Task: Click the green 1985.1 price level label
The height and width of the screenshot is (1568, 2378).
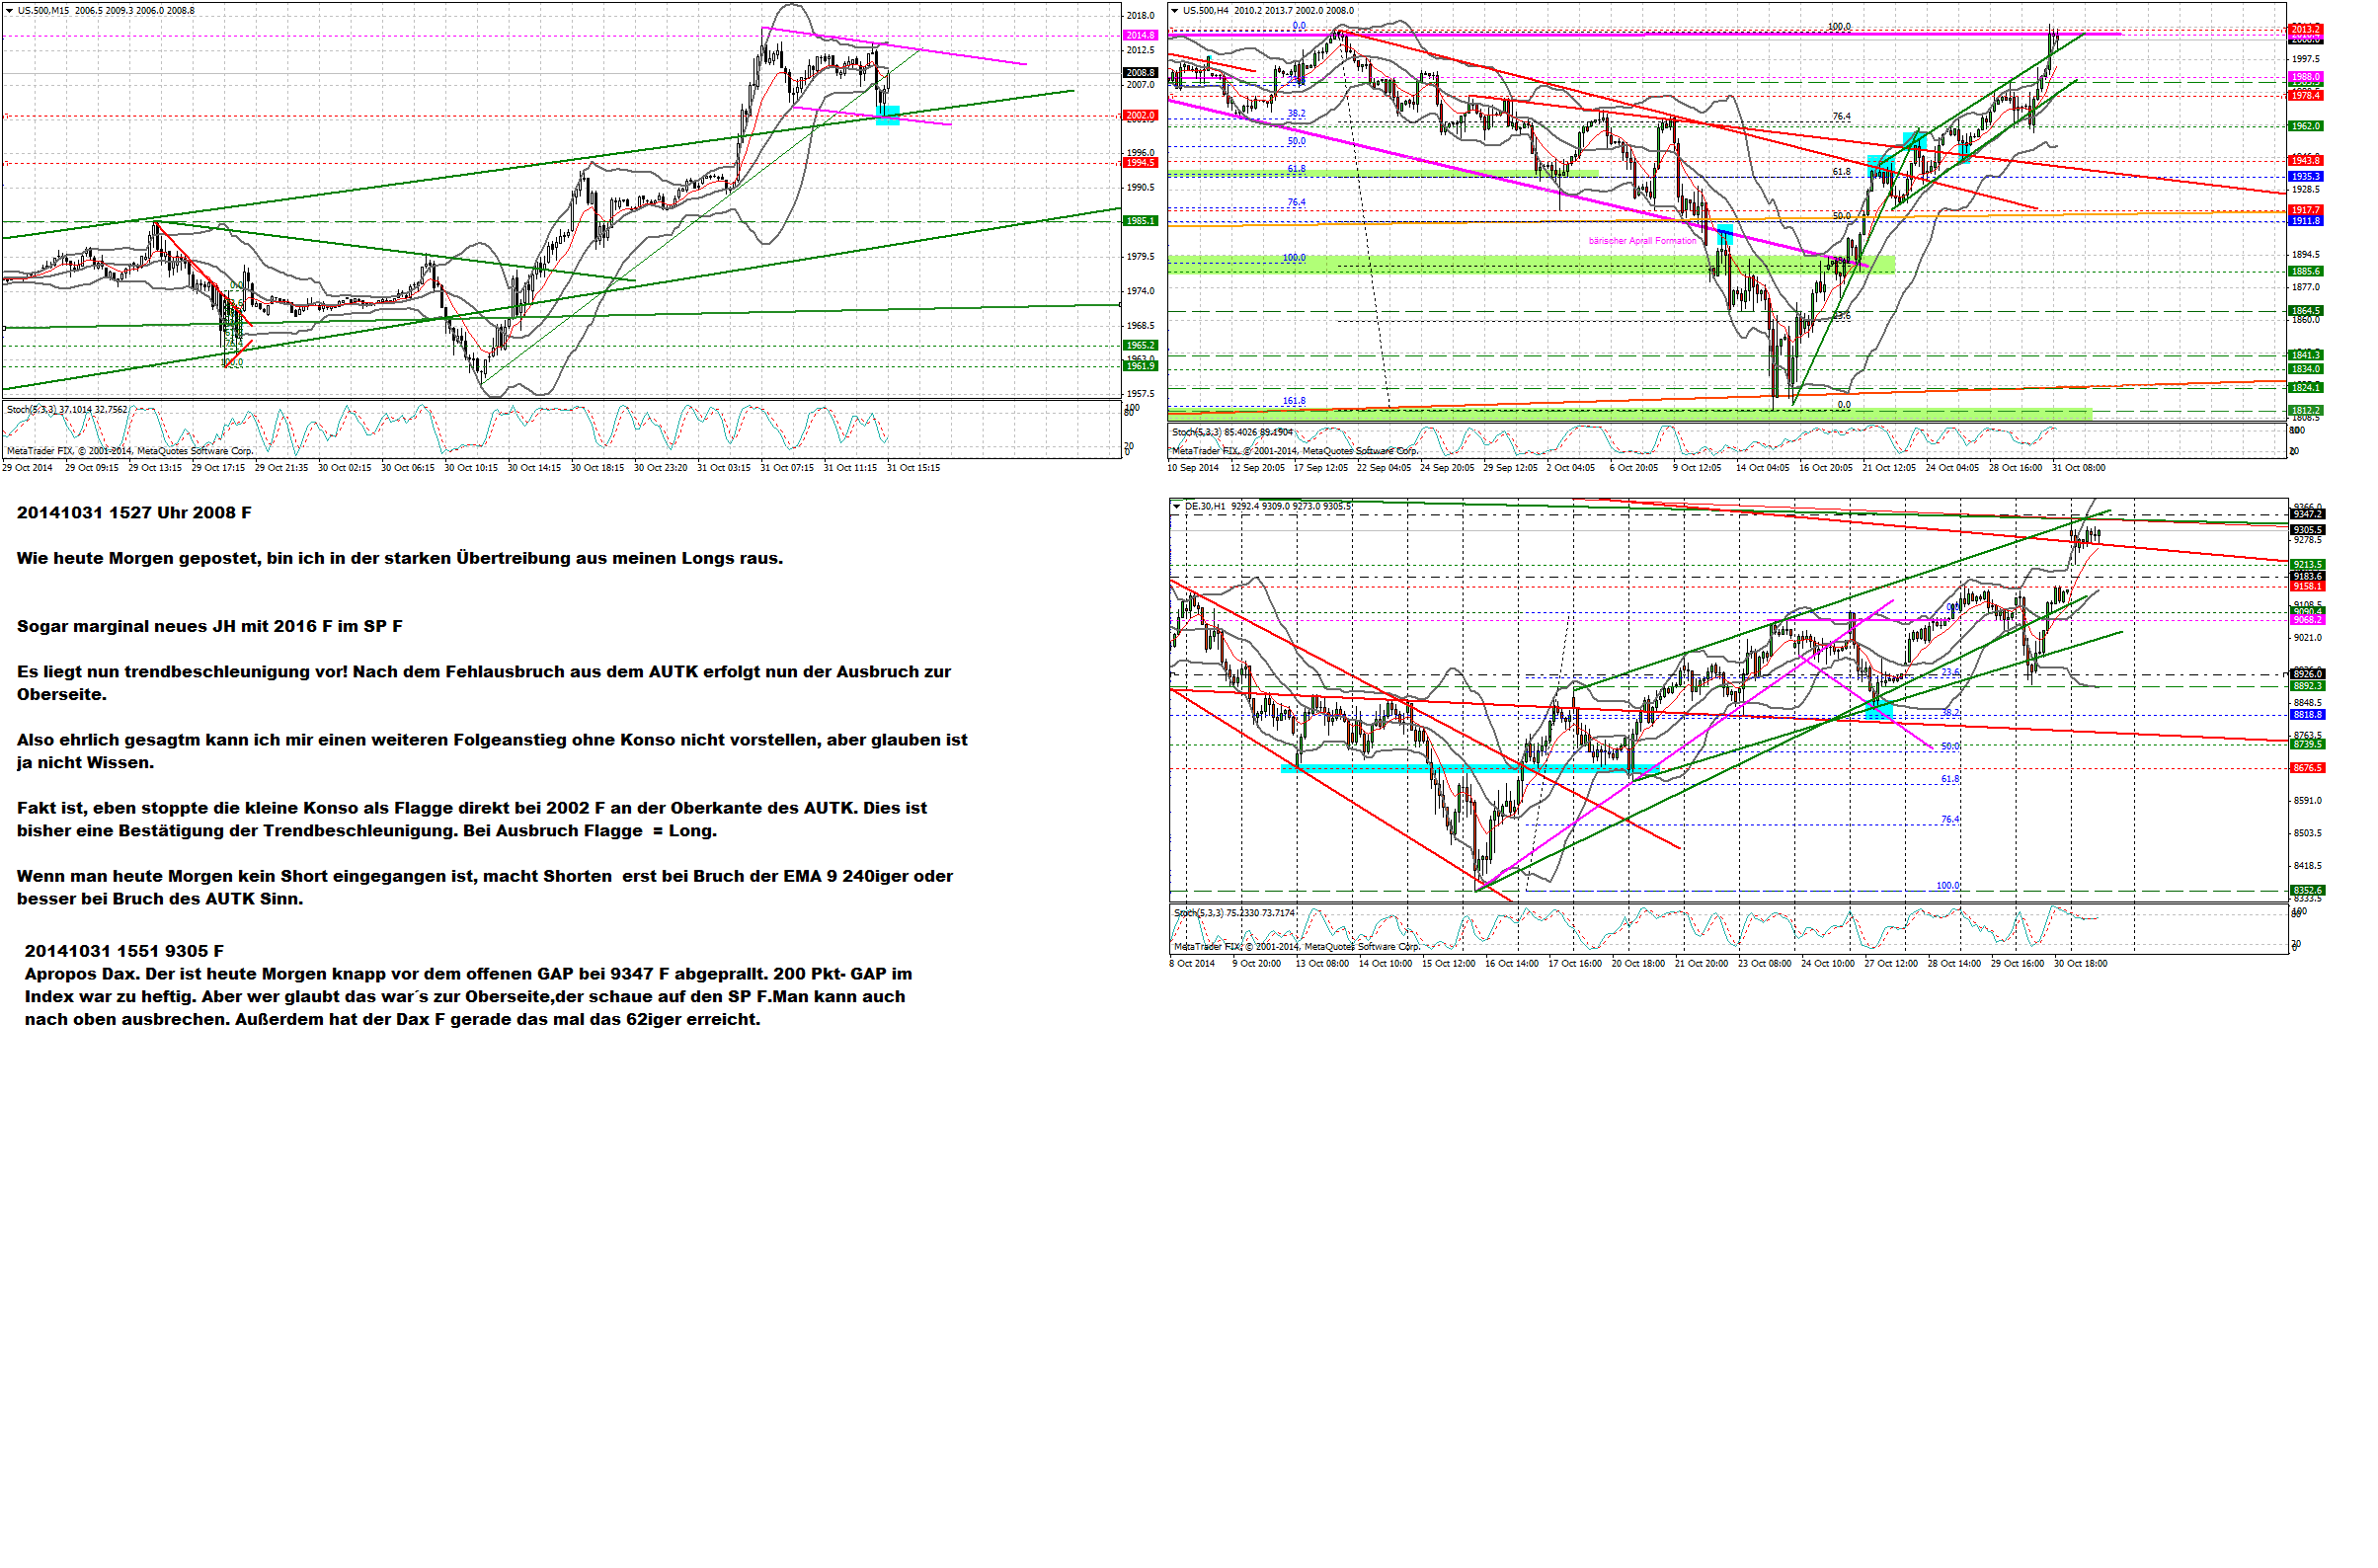Action: [1140, 221]
